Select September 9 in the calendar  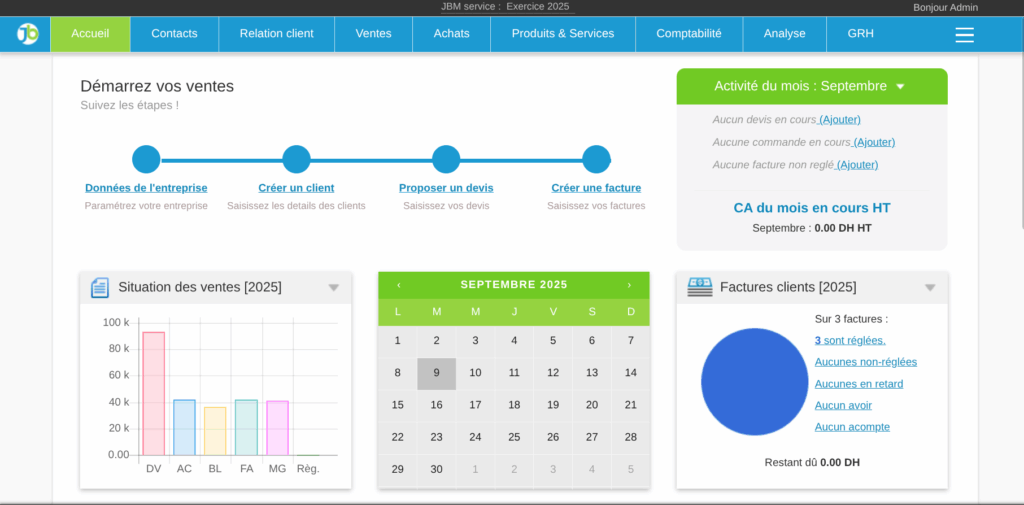click(436, 373)
